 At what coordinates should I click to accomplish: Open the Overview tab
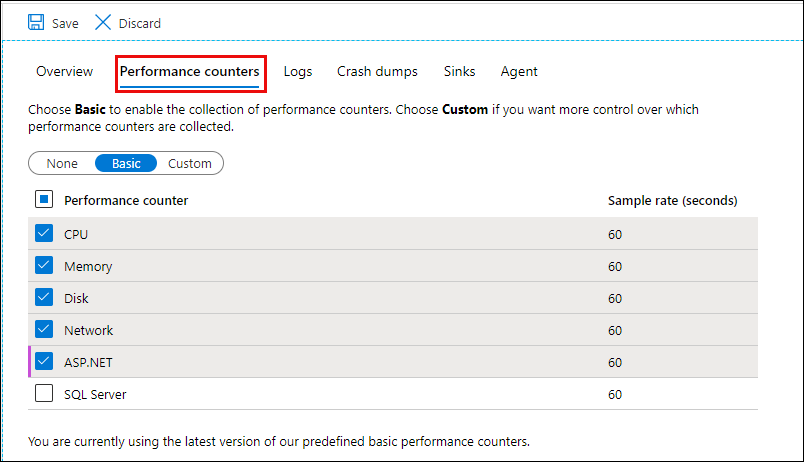click(x=64, y=72)
